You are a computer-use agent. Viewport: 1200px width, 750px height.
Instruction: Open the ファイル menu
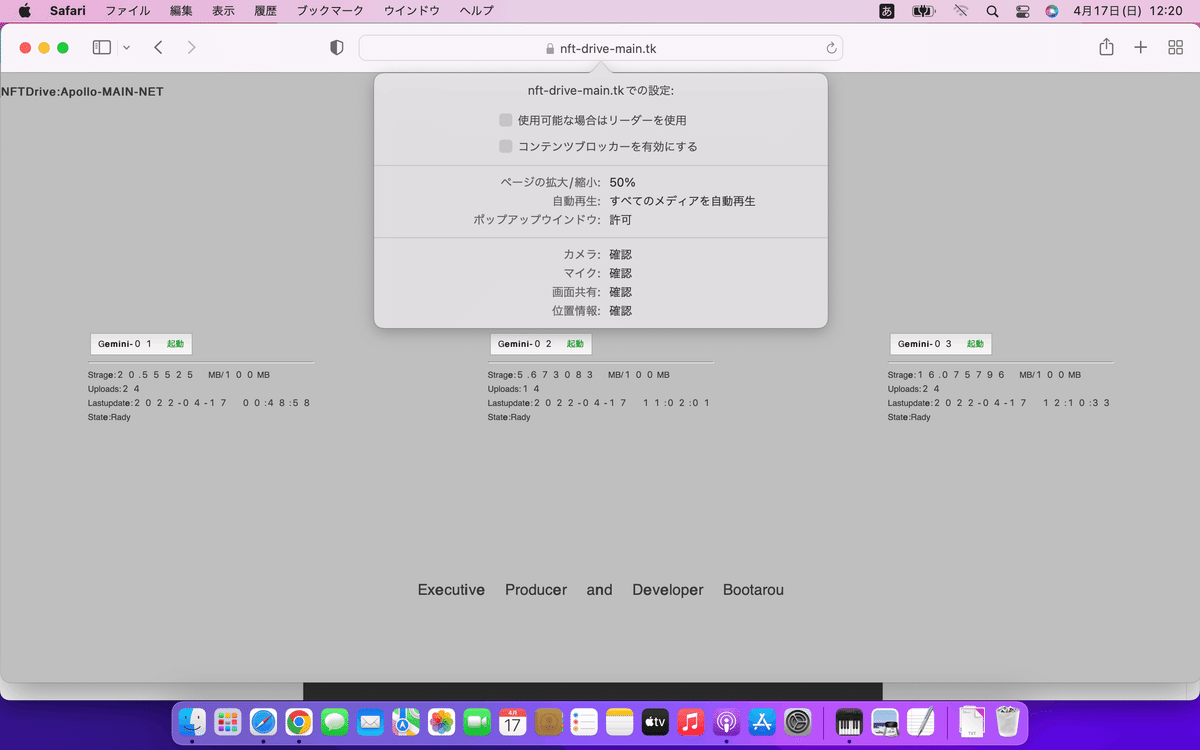coord(128,11)
